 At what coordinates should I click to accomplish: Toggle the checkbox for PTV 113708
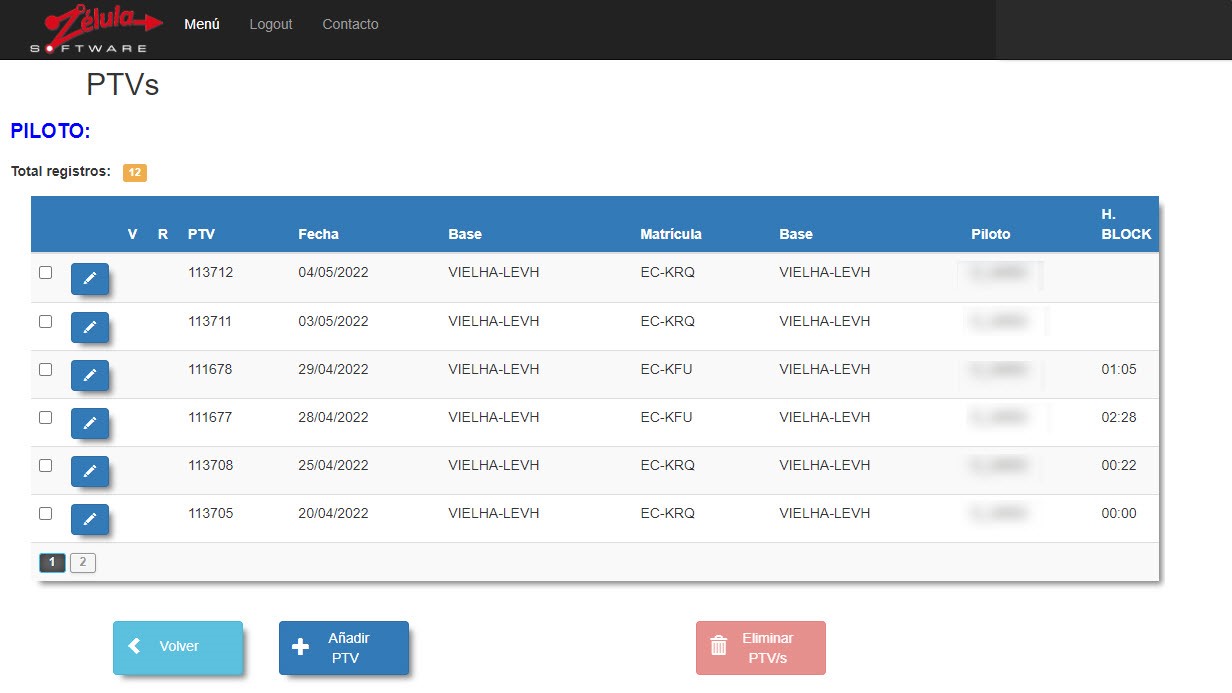click(45, 465)
